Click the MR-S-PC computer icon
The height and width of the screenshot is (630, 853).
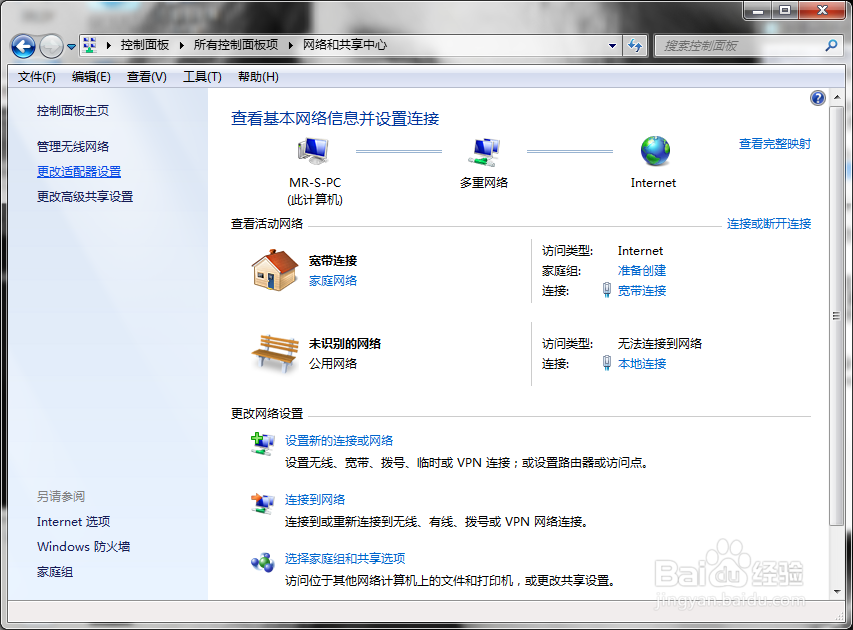313,151
